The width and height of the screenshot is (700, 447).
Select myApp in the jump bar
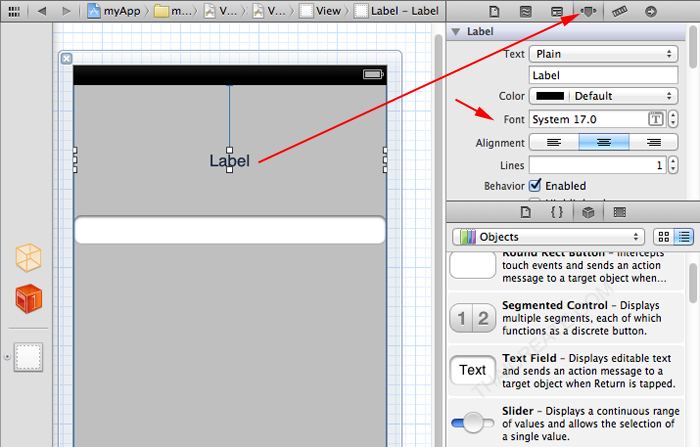(114, 11)
